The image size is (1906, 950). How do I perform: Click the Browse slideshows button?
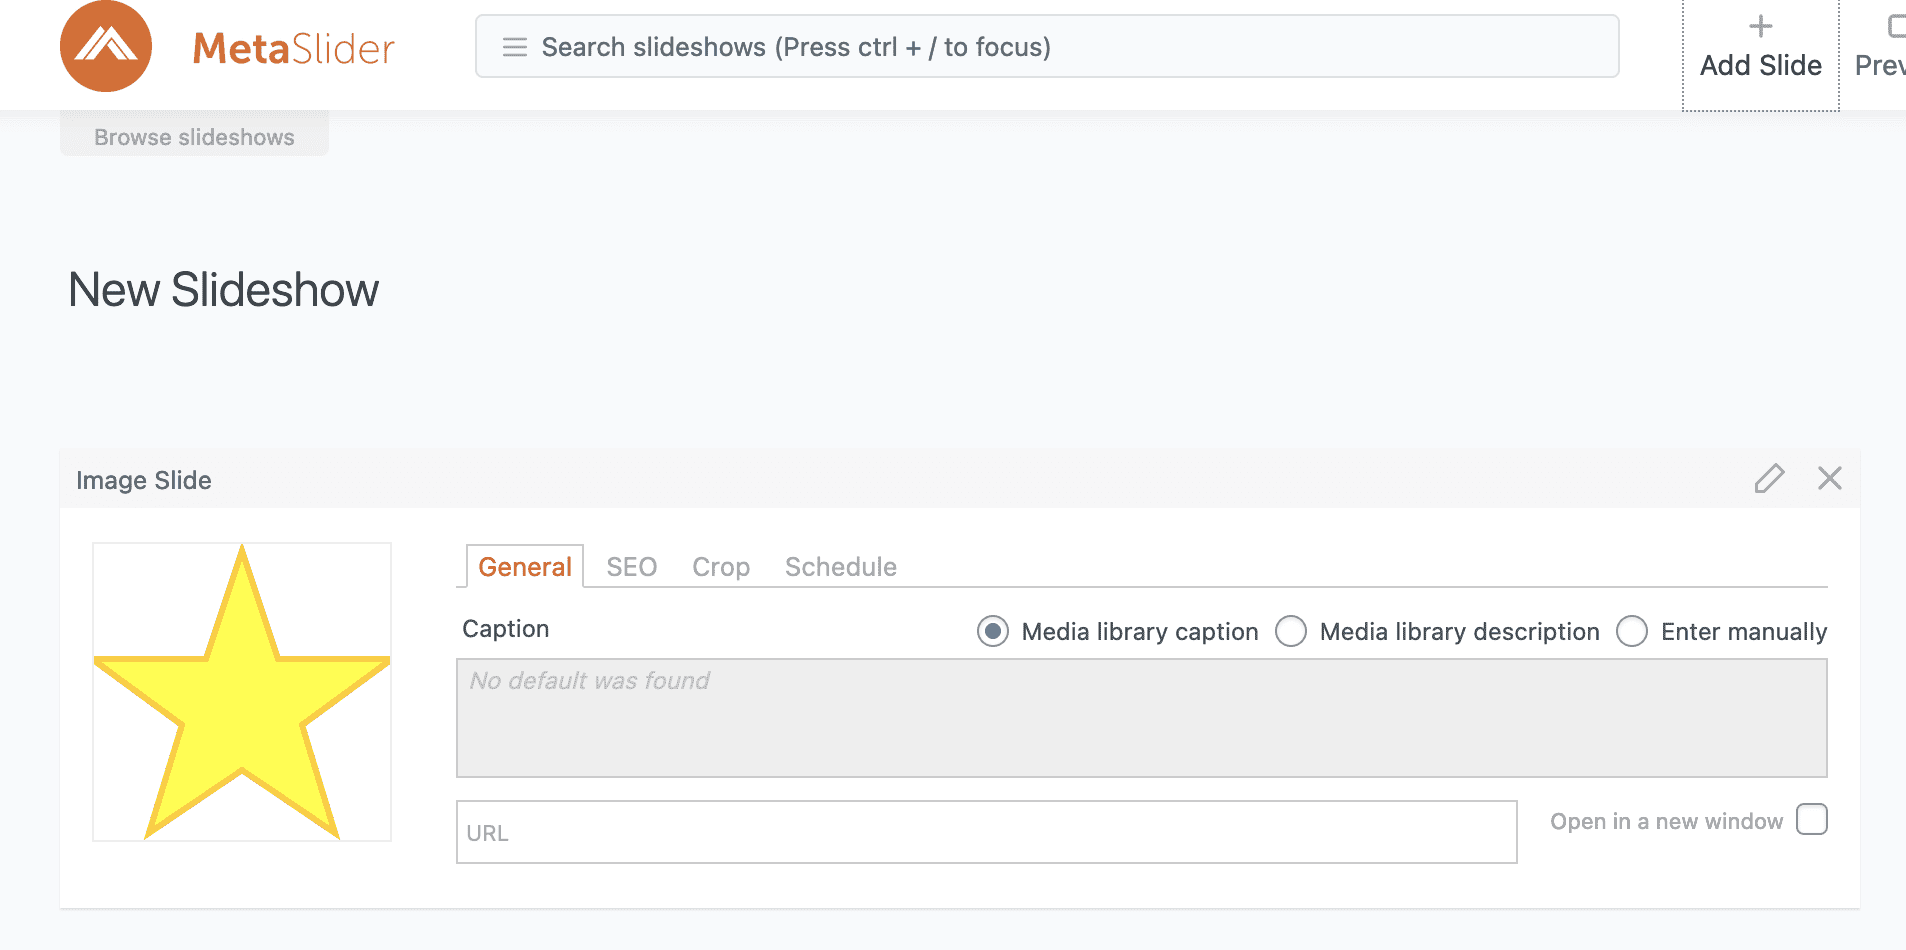pyautogui.click(x=194, y=137)
